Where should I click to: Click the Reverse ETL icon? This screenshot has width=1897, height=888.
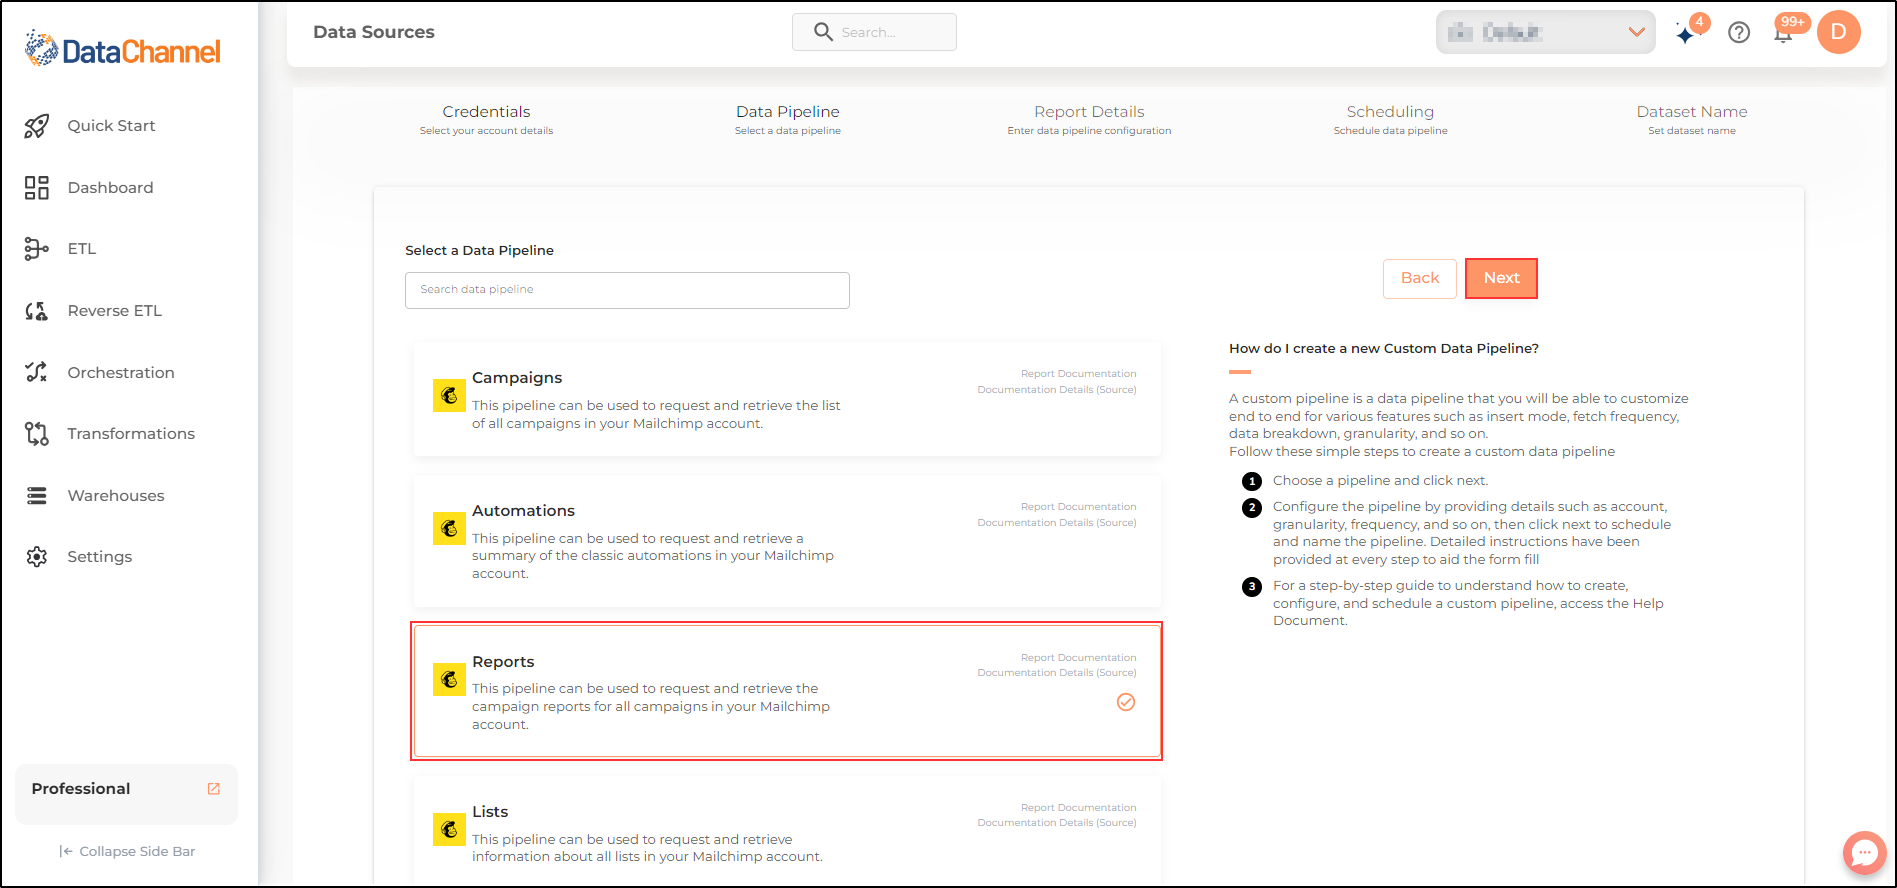[x=37, y=311]
